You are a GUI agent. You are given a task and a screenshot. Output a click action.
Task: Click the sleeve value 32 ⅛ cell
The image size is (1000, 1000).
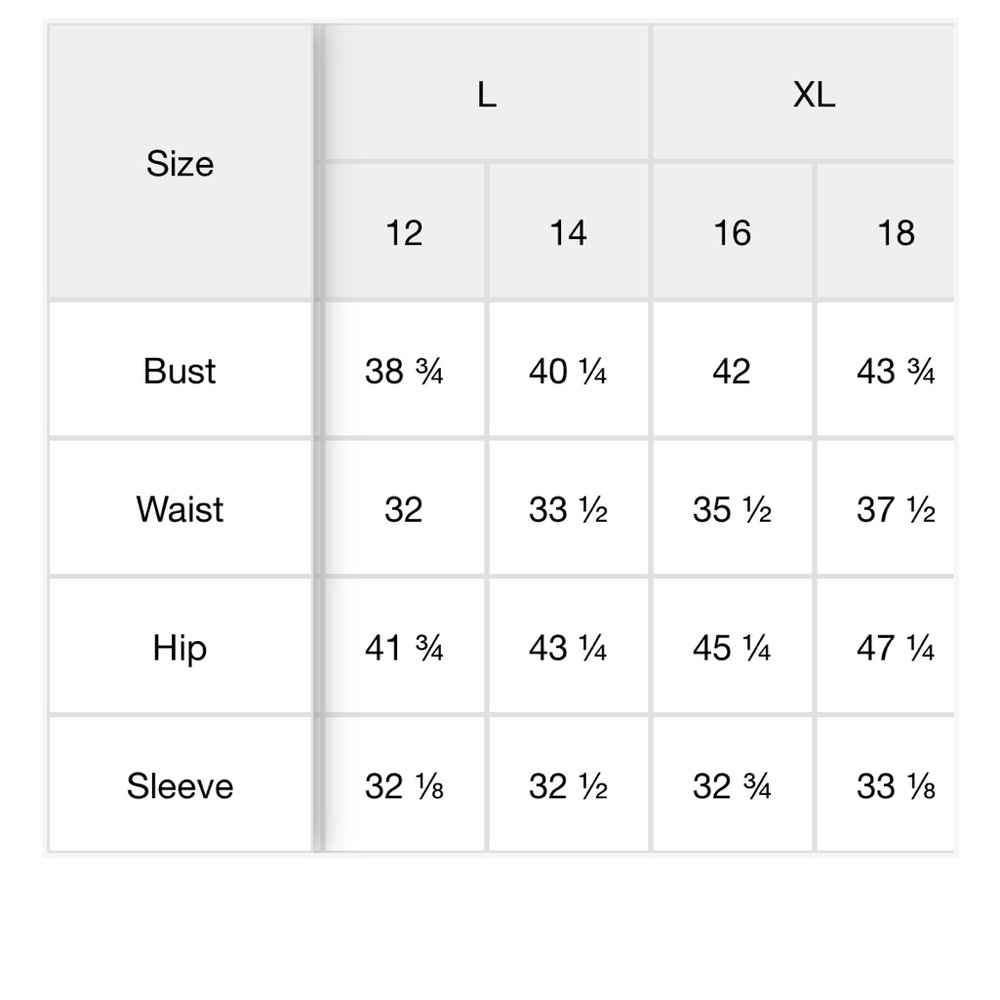[404, 784]
